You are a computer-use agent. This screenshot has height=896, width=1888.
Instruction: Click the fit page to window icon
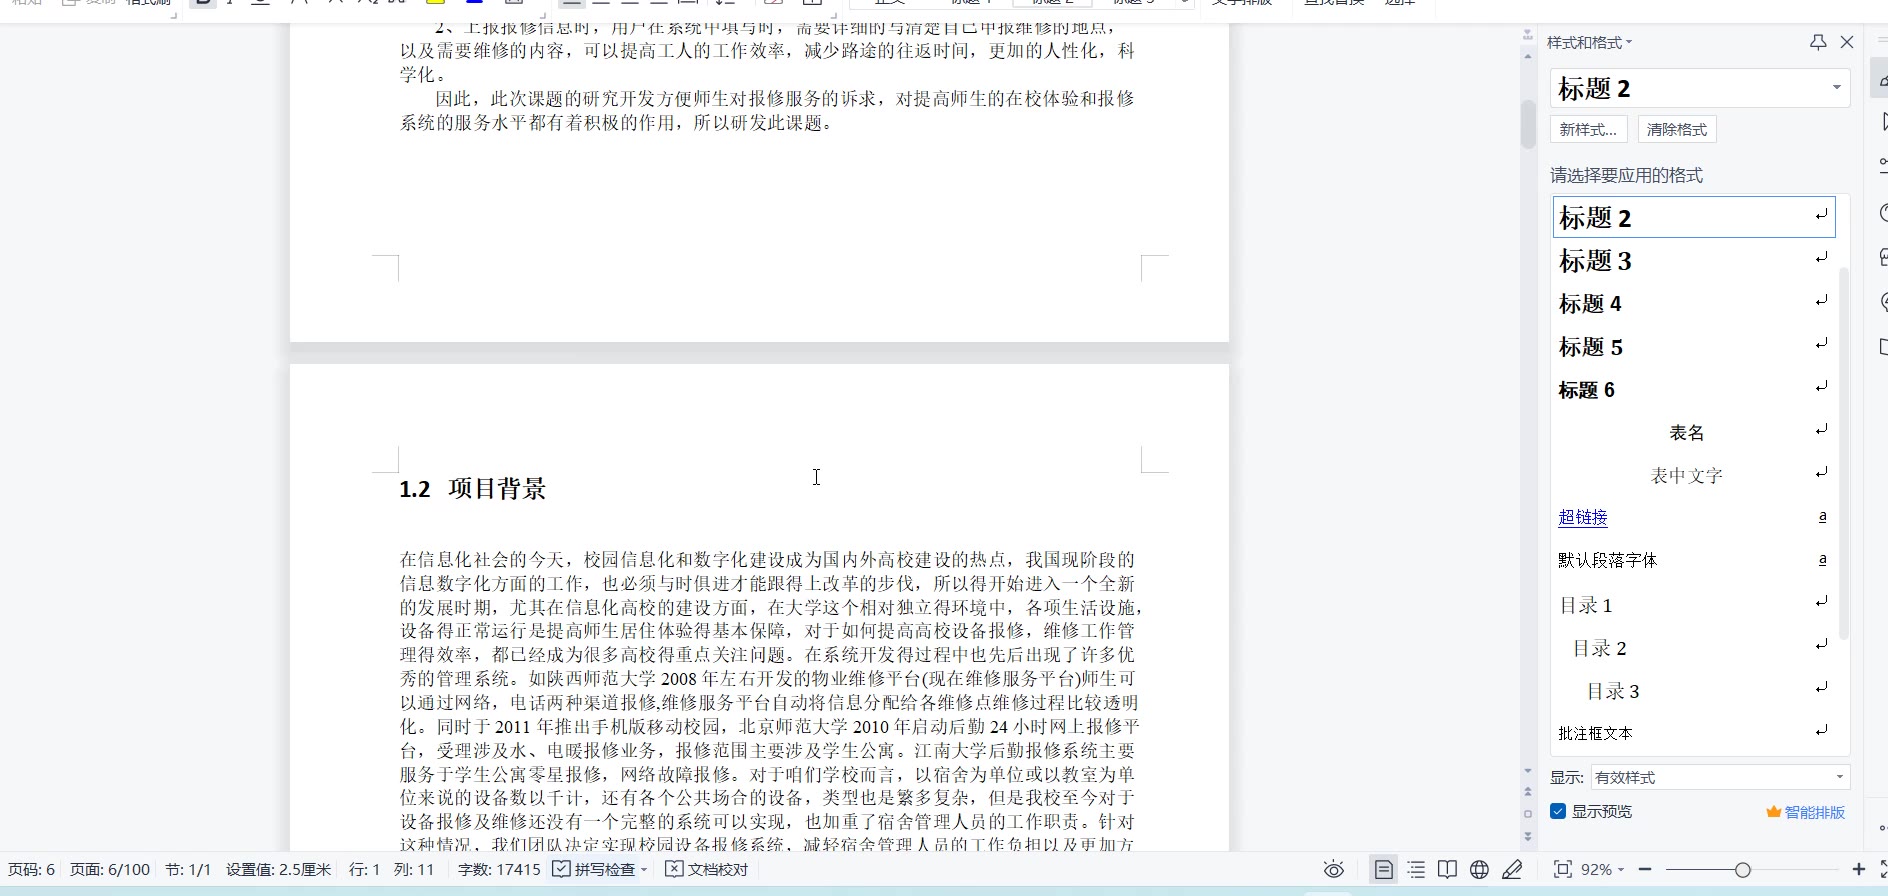point(1562,870)
